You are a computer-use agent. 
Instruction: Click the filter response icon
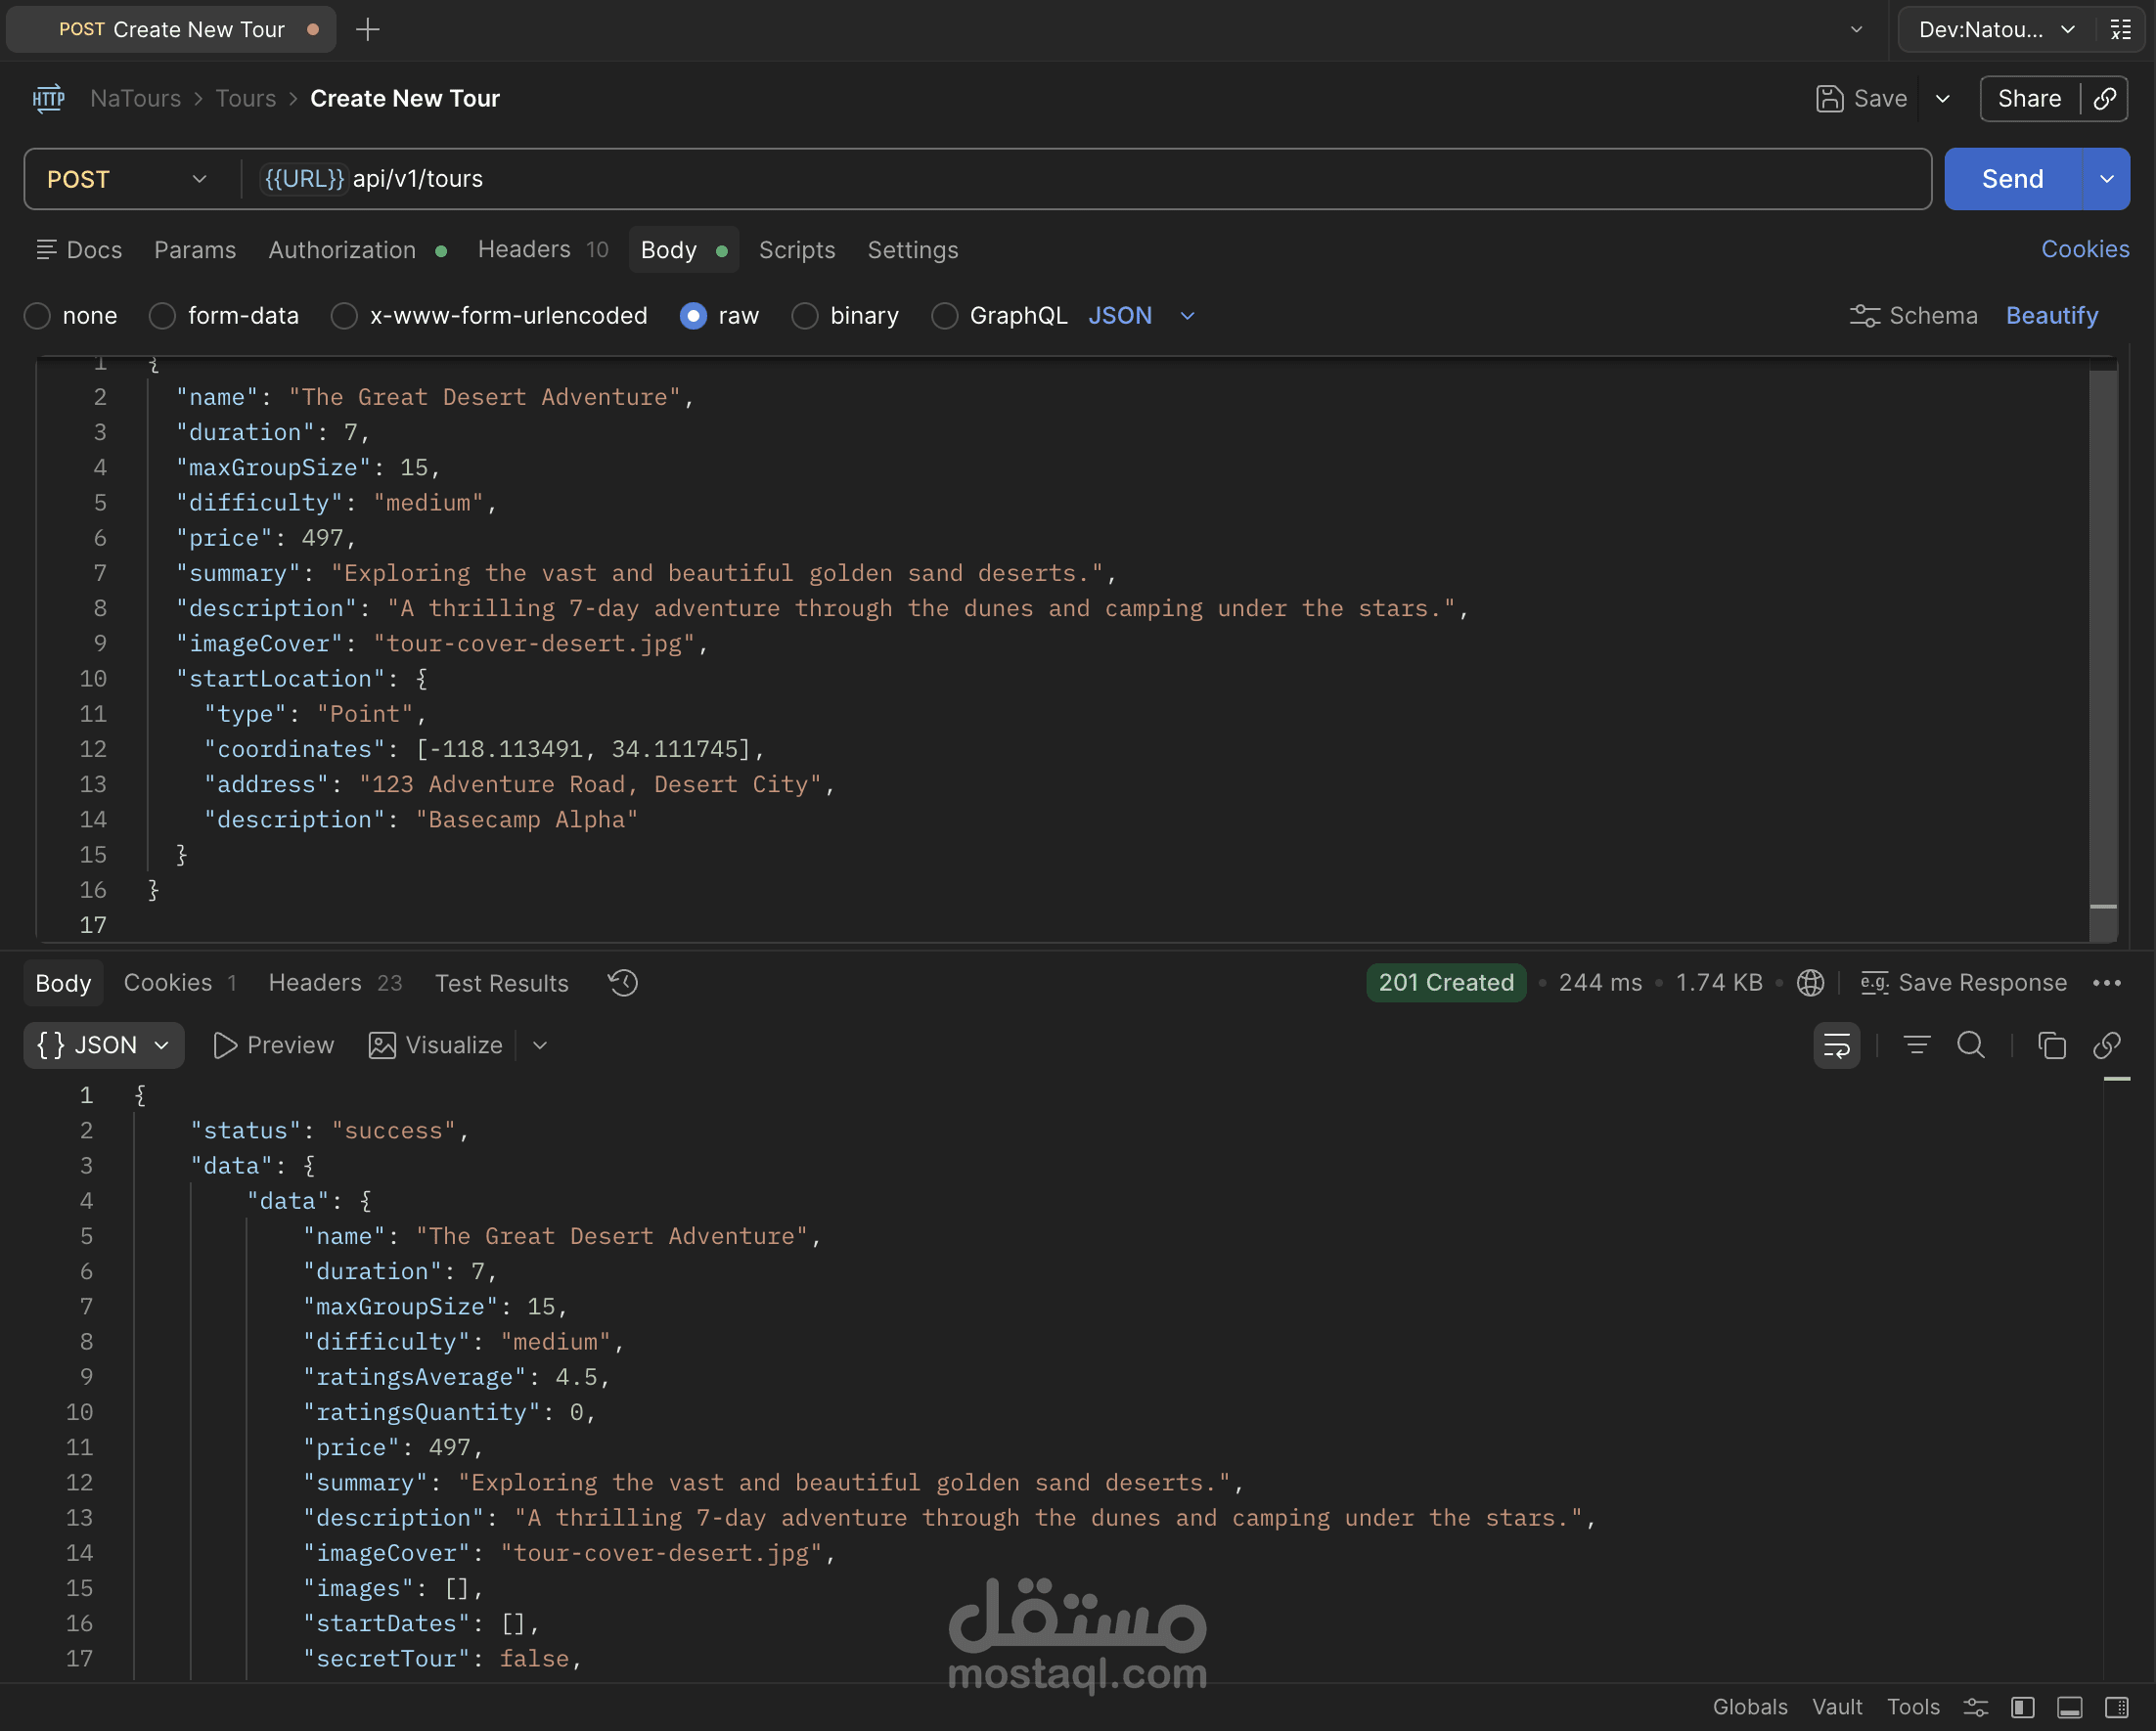pyautogui.click(x=1916, y=1045)
